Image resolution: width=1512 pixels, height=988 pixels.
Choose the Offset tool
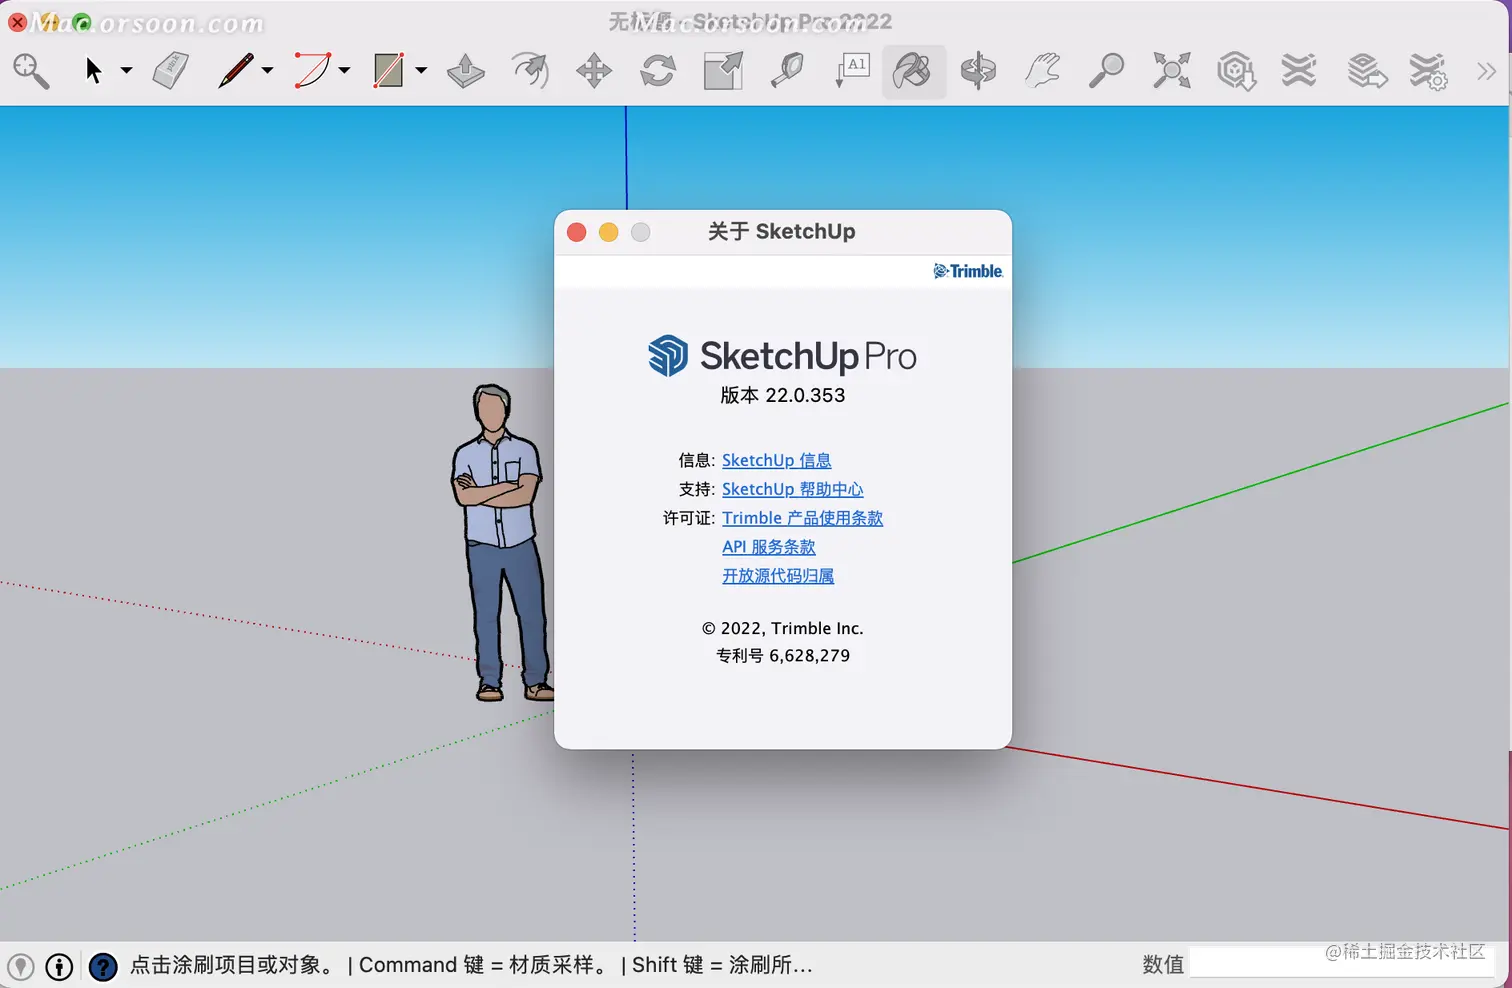530,71
